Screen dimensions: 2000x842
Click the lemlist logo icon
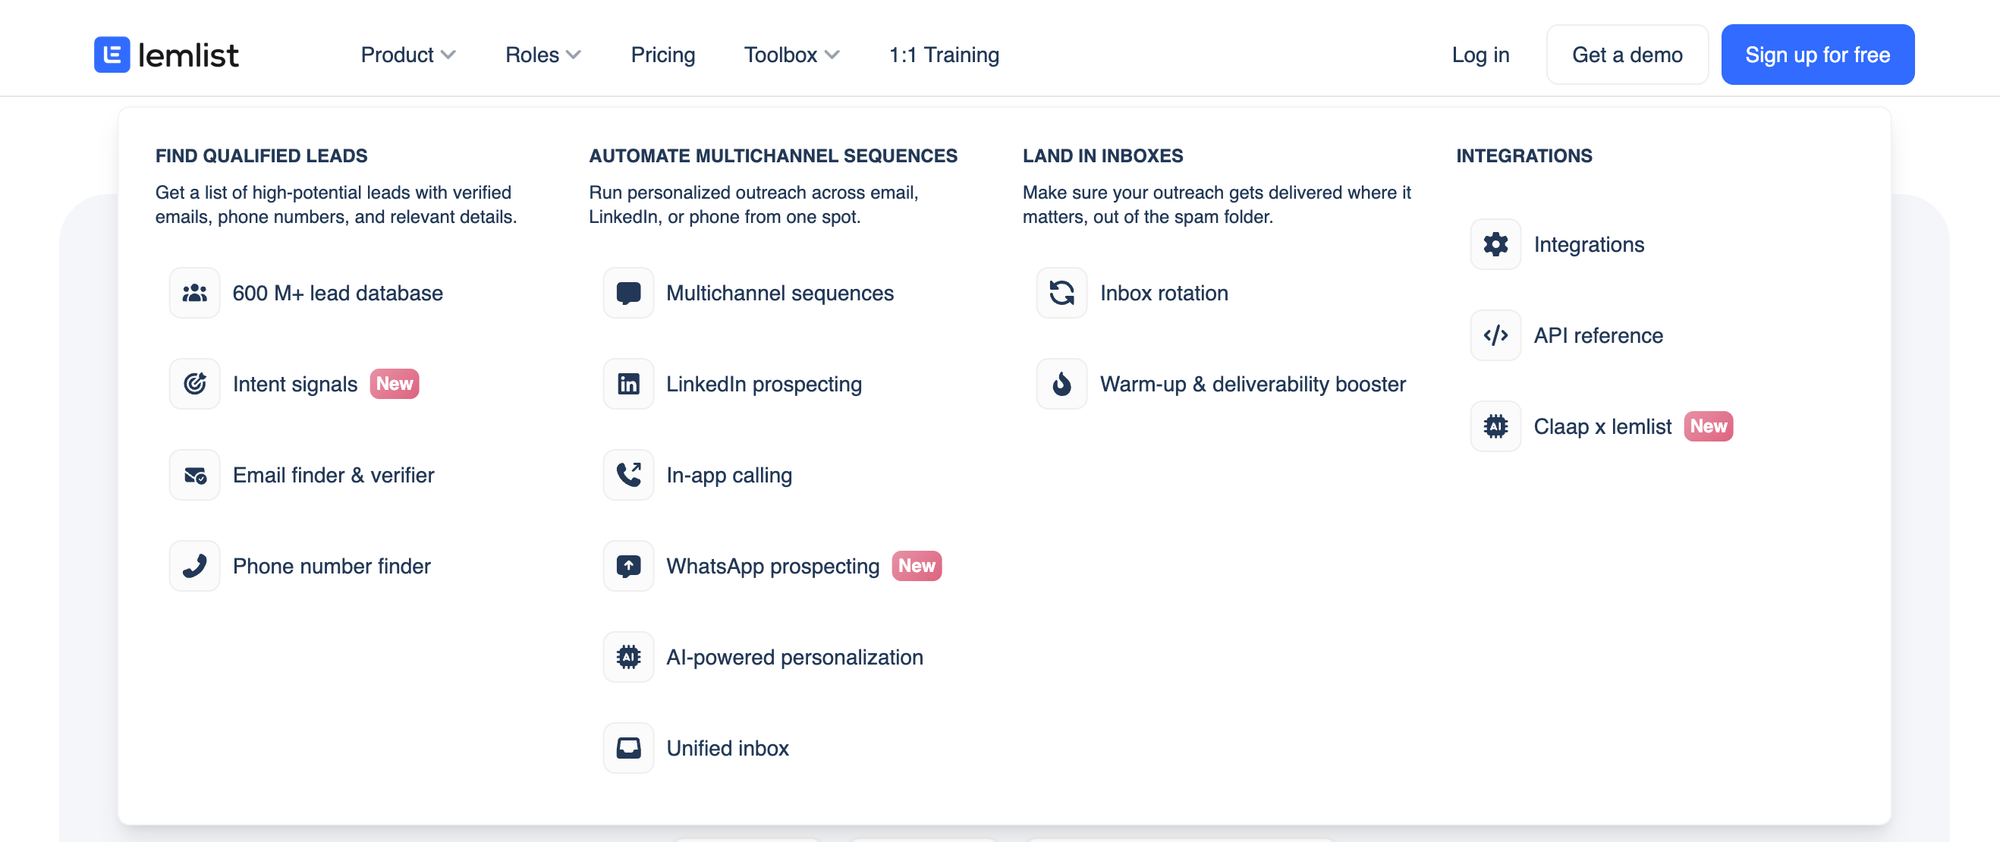tap(112, 55)
